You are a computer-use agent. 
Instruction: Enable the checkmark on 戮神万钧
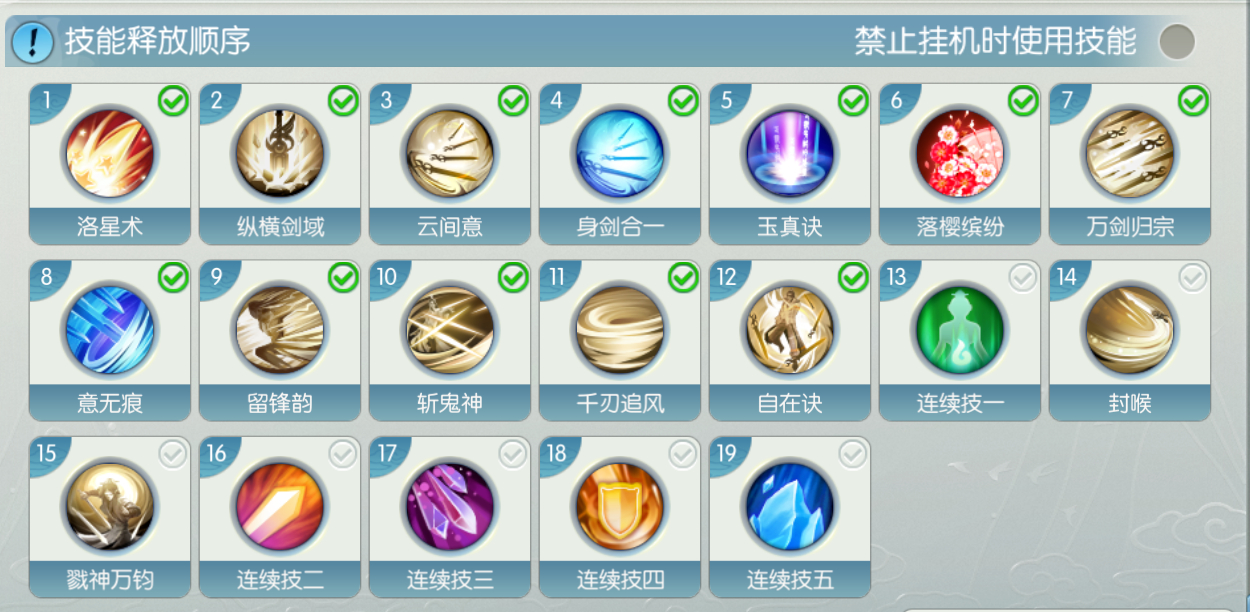coord(173,454)
